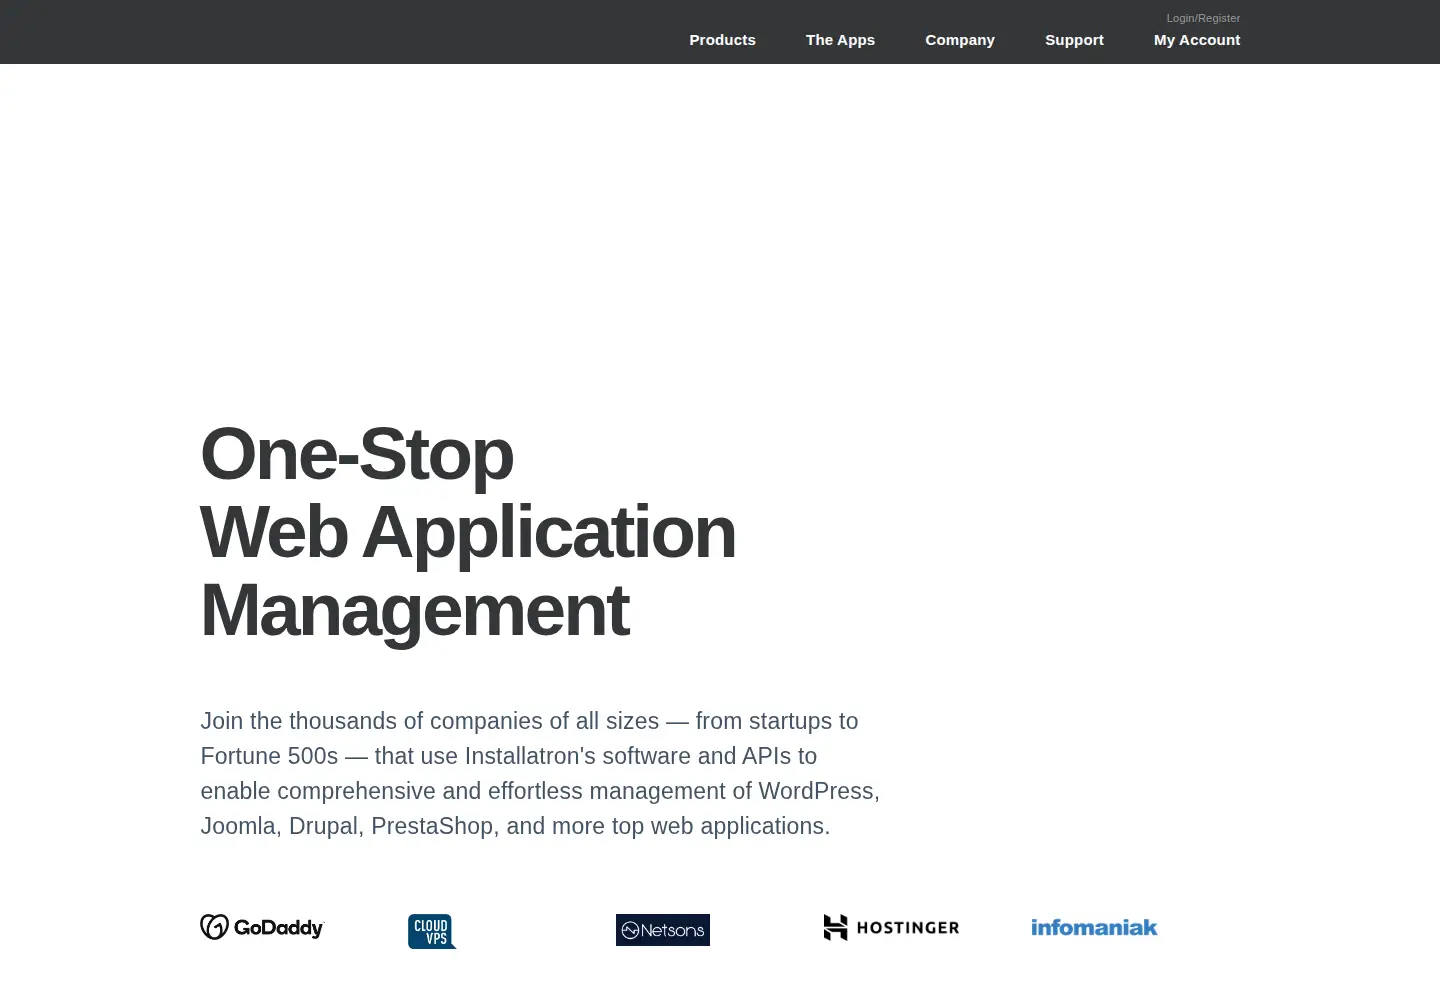Open the My Account menu

point(1197,40)
